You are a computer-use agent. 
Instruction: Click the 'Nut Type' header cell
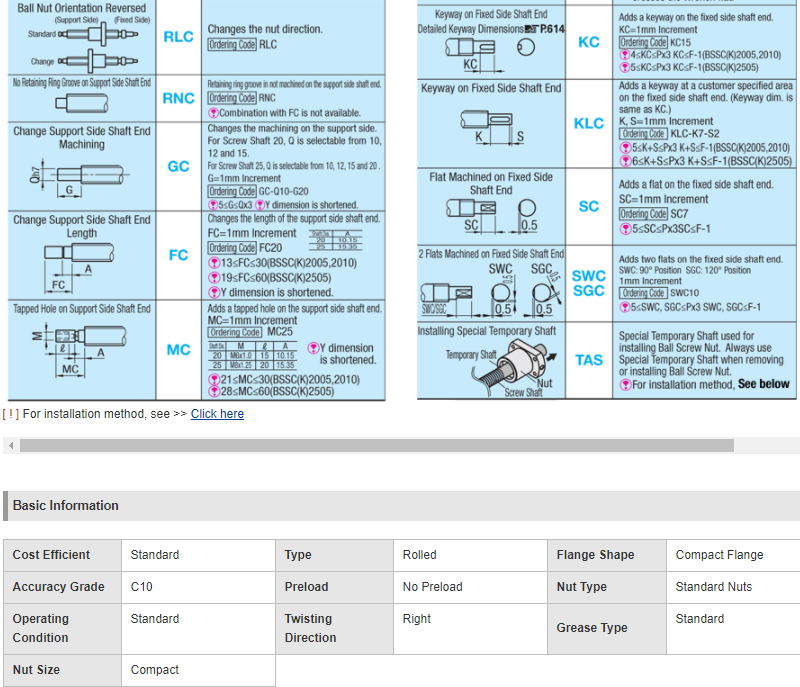pos(607,588)
